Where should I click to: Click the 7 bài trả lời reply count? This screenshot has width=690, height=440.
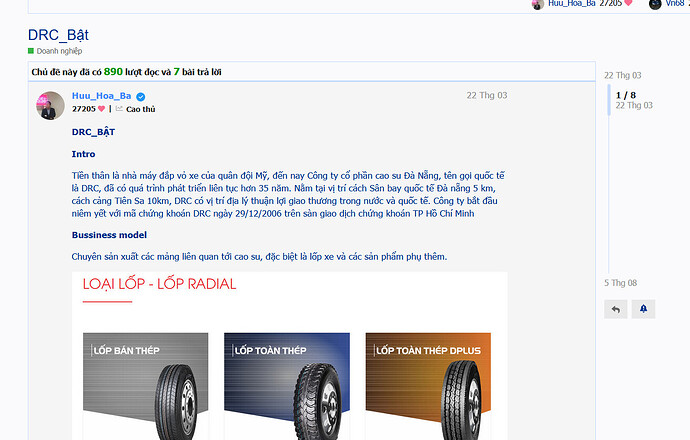[197, 72]
